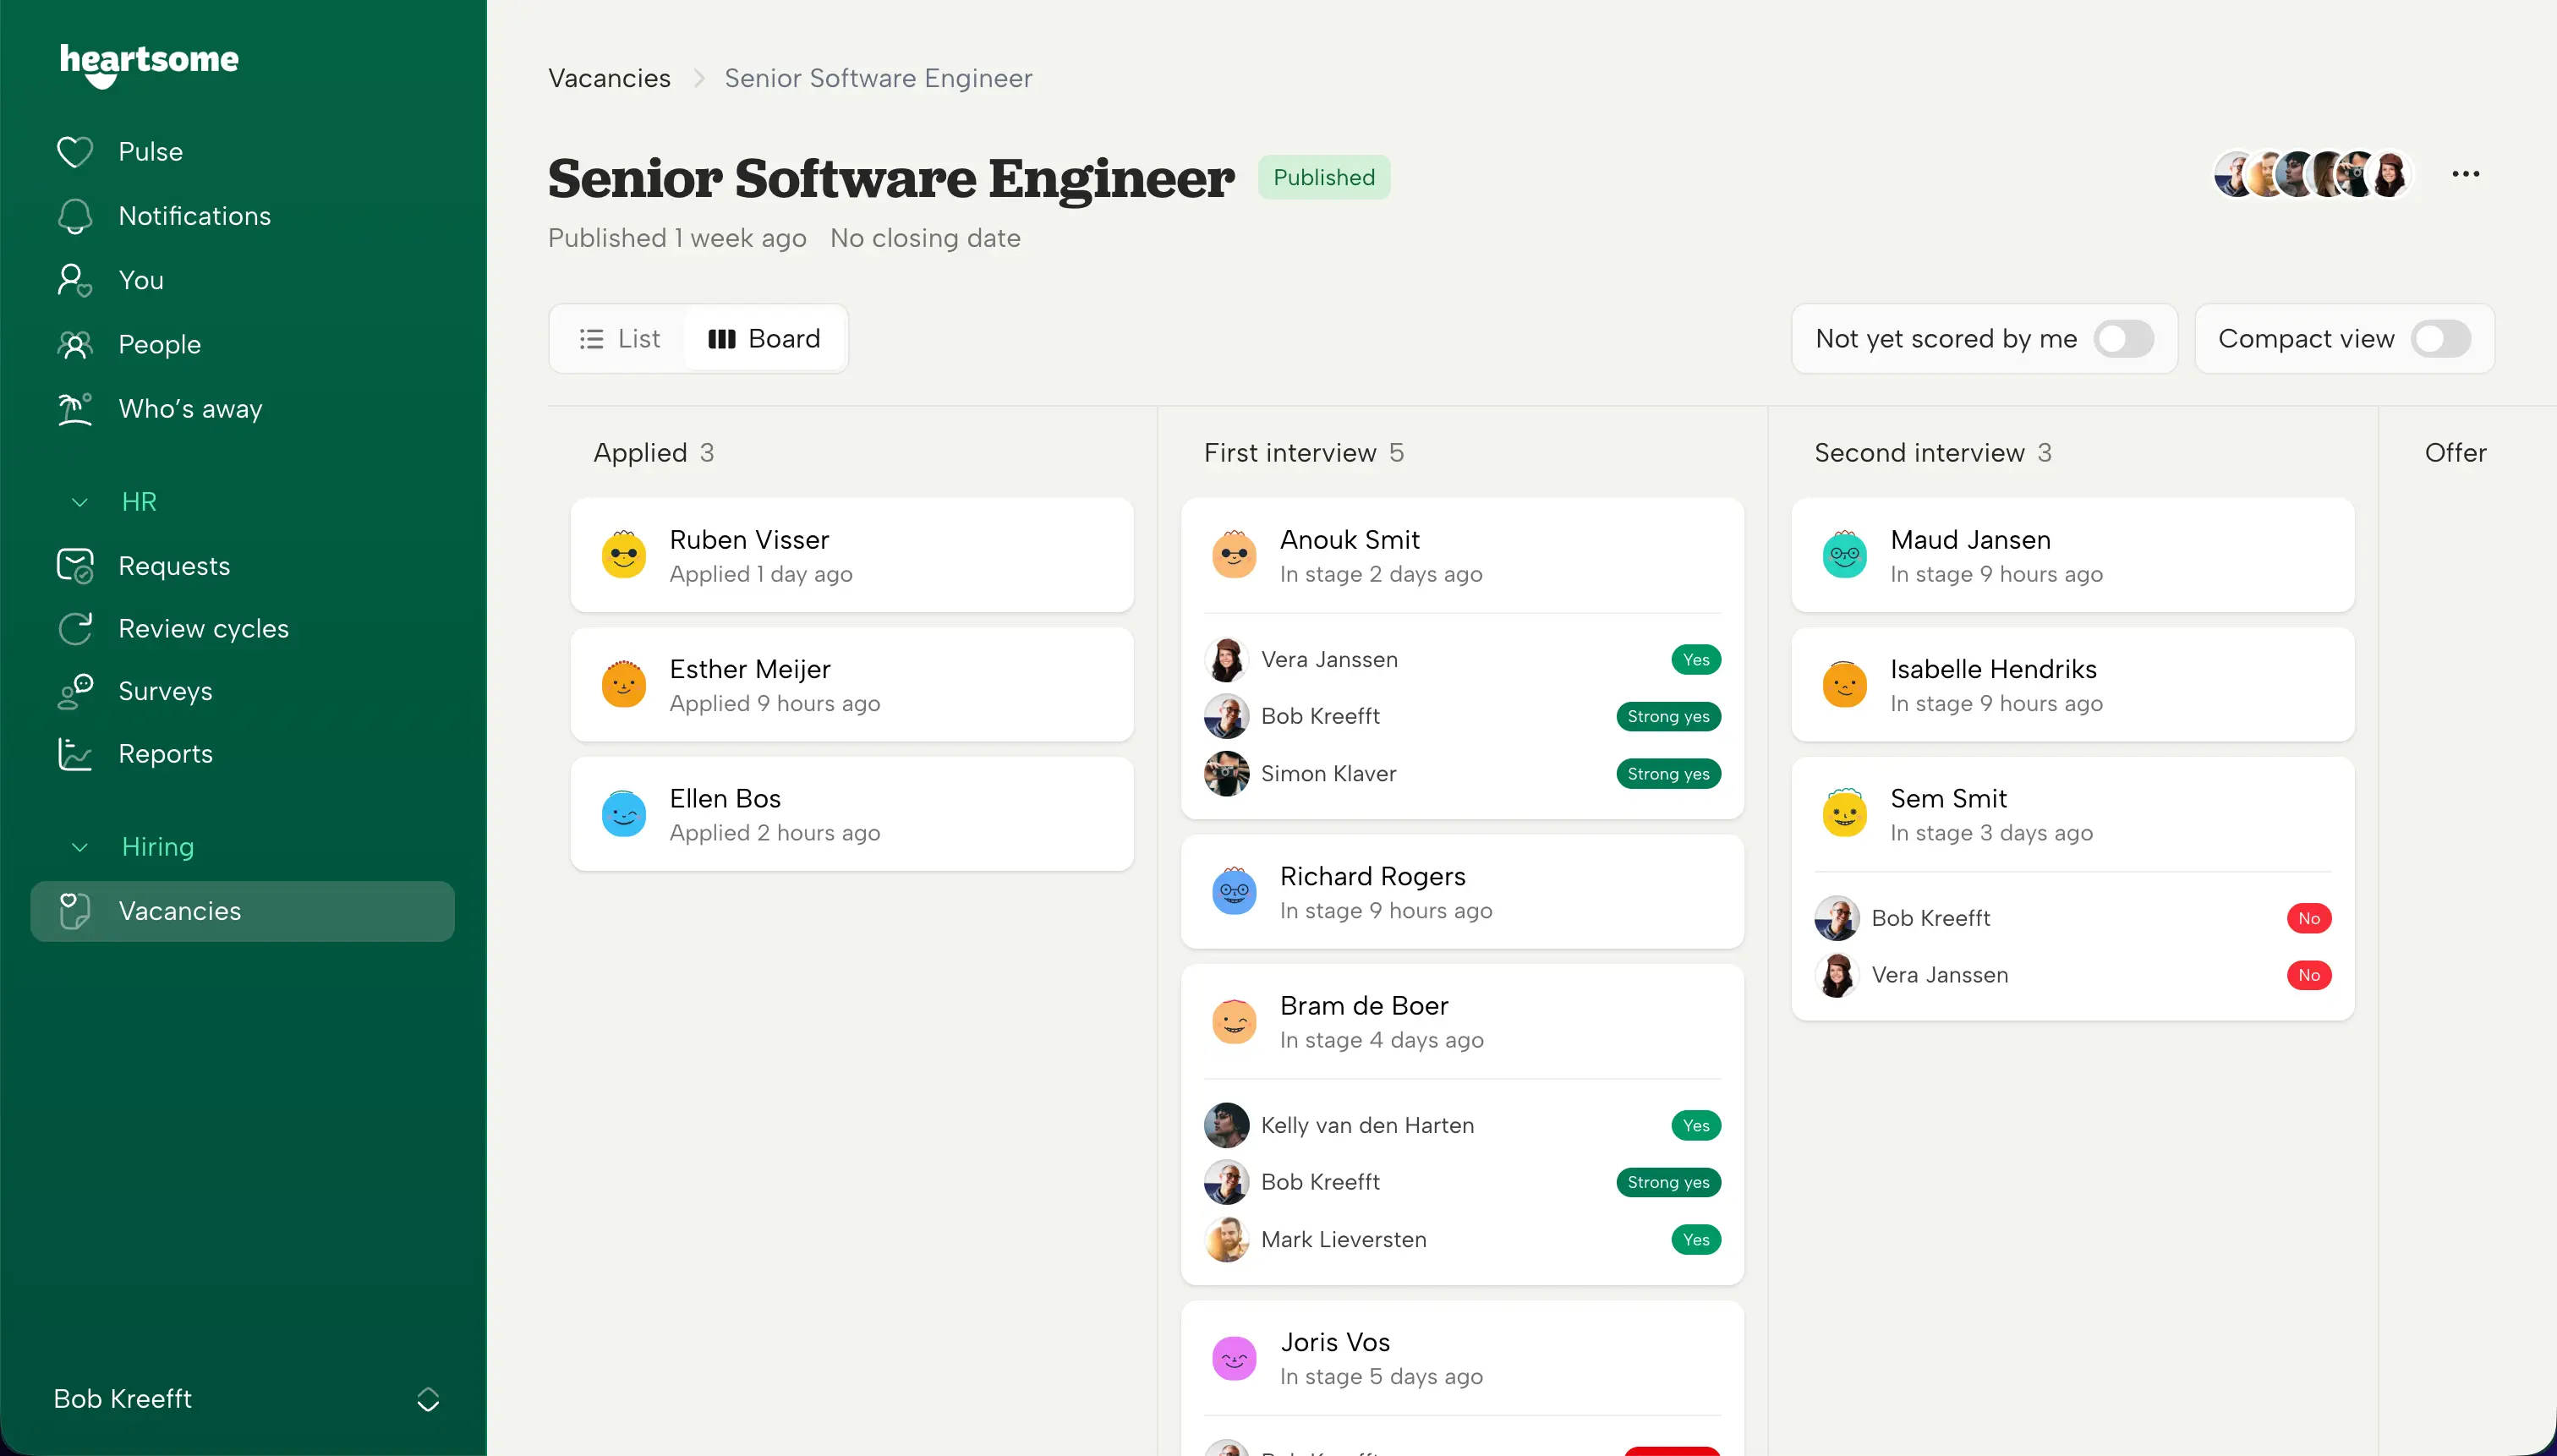
Task: Click the Reports chart icon
Action: click(75, 754)
